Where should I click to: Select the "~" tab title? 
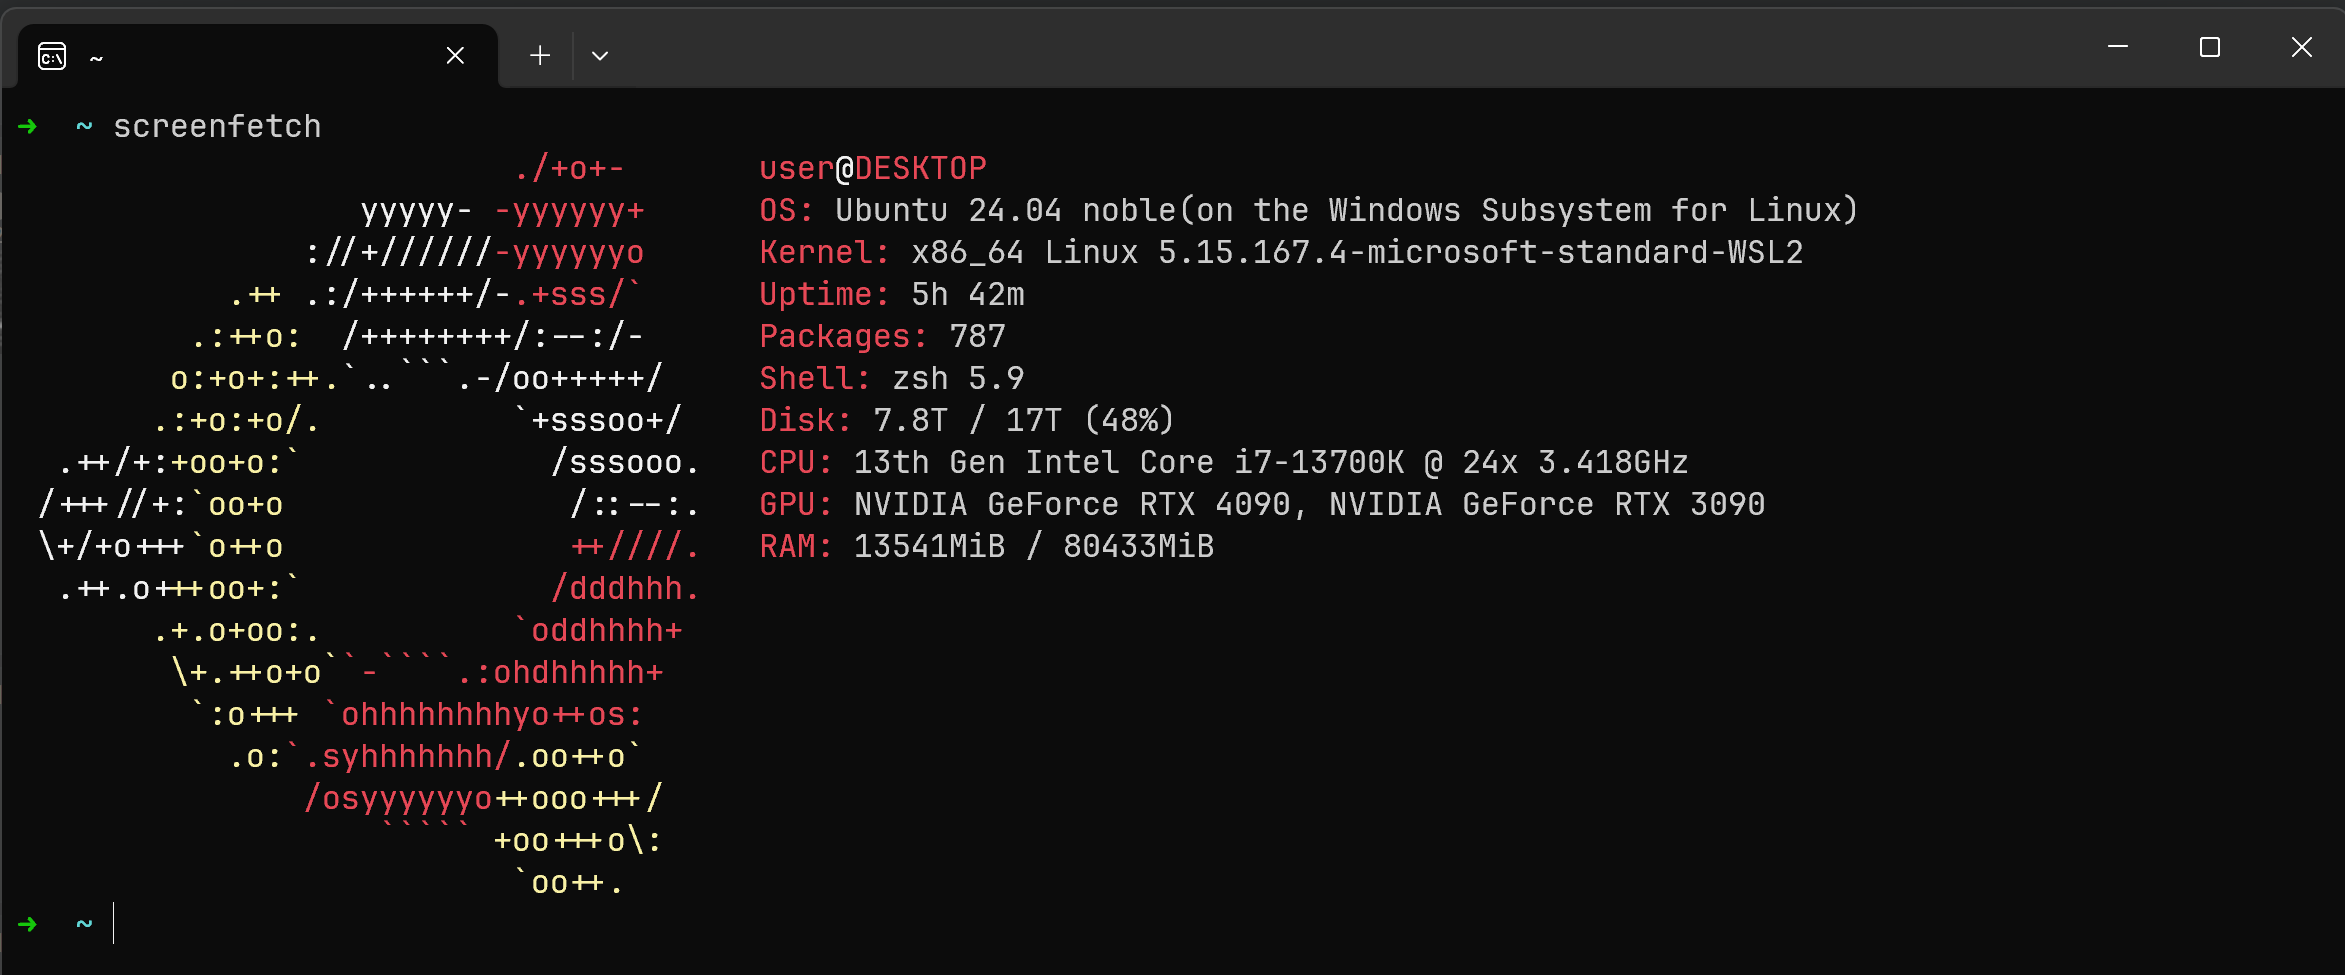(x=96, y=58)
